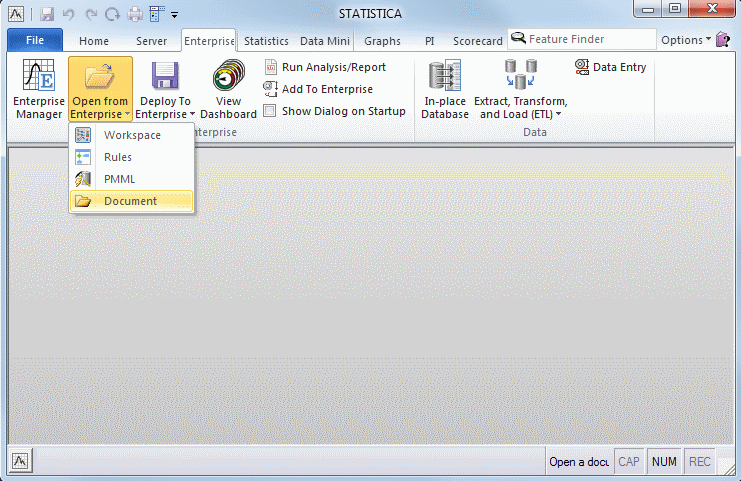Screen dimensions: 741x481
Task: Click Extract, Transform, and Load (ETL) icon
Action: pyautogui.click(x=520, y=75)
